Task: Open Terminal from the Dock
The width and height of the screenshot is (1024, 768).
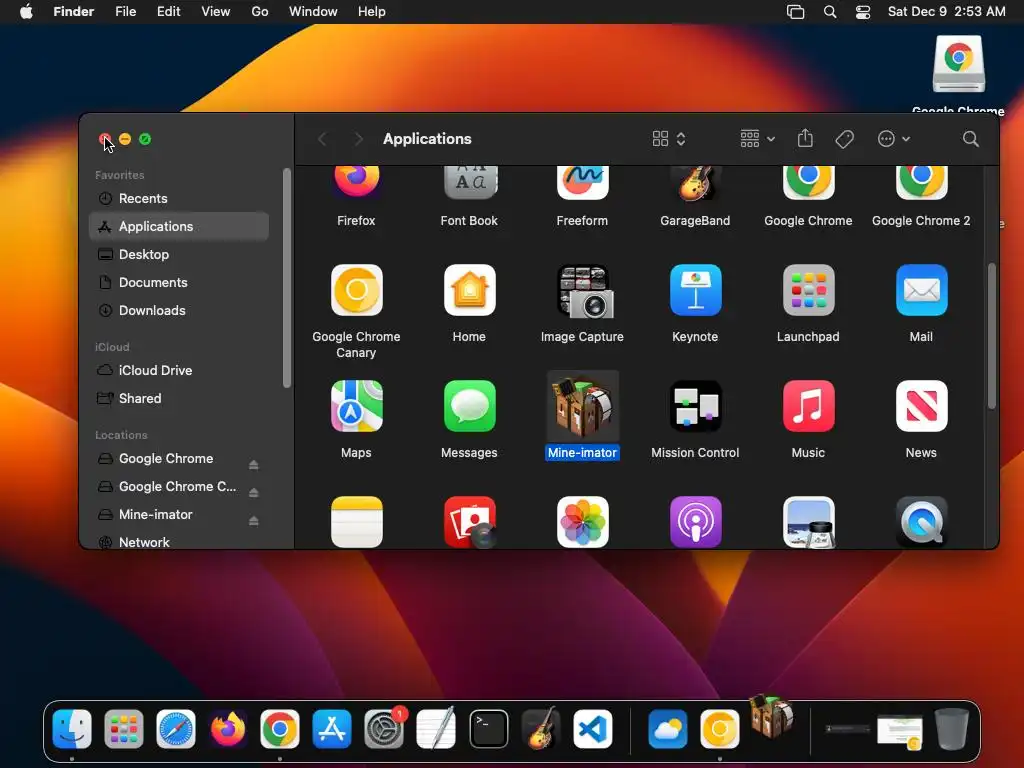Action: click(x=488, y=729)
